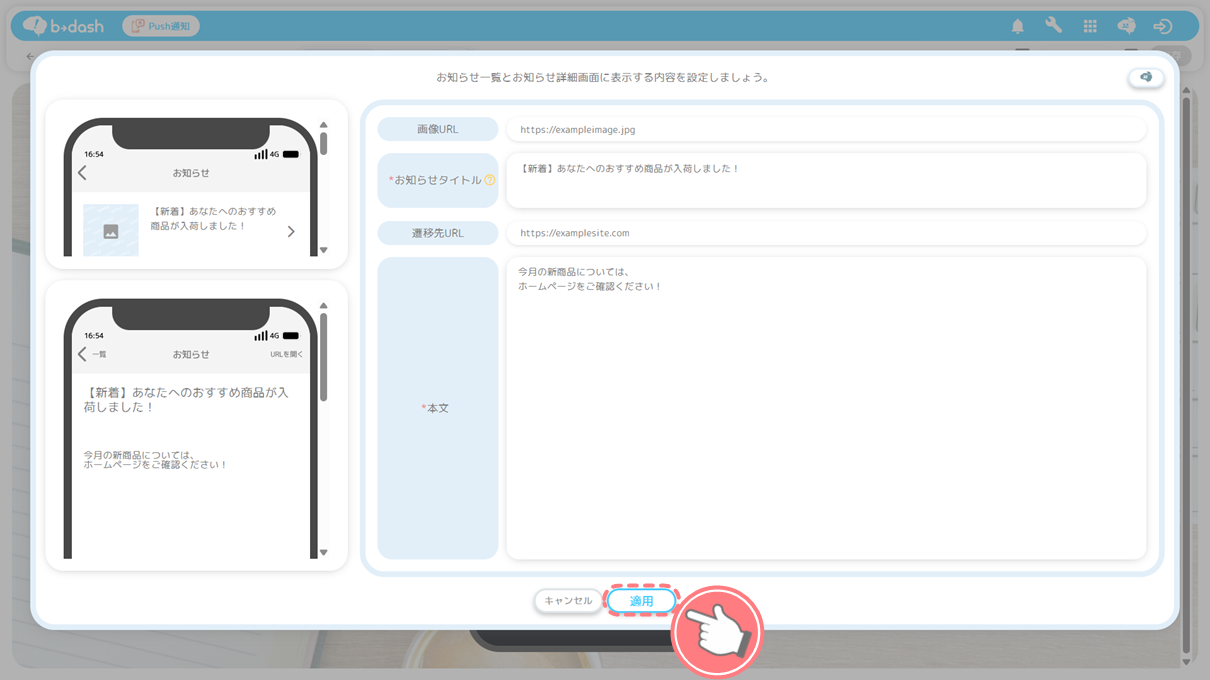The width and height of the screenshot is (1210, 680).
Task: Click URLを開く in detail preview
Action: tap(286, 354)
